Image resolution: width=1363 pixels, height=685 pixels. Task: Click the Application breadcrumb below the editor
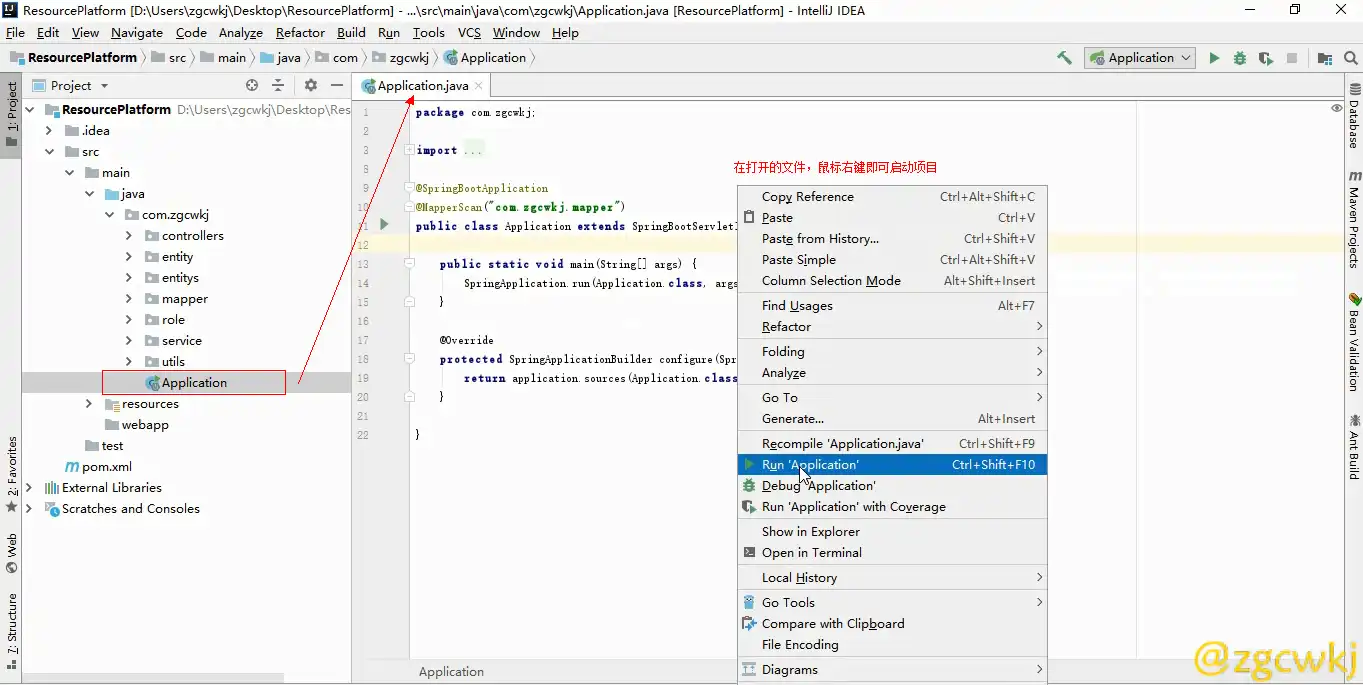click(x=451, y=672)
